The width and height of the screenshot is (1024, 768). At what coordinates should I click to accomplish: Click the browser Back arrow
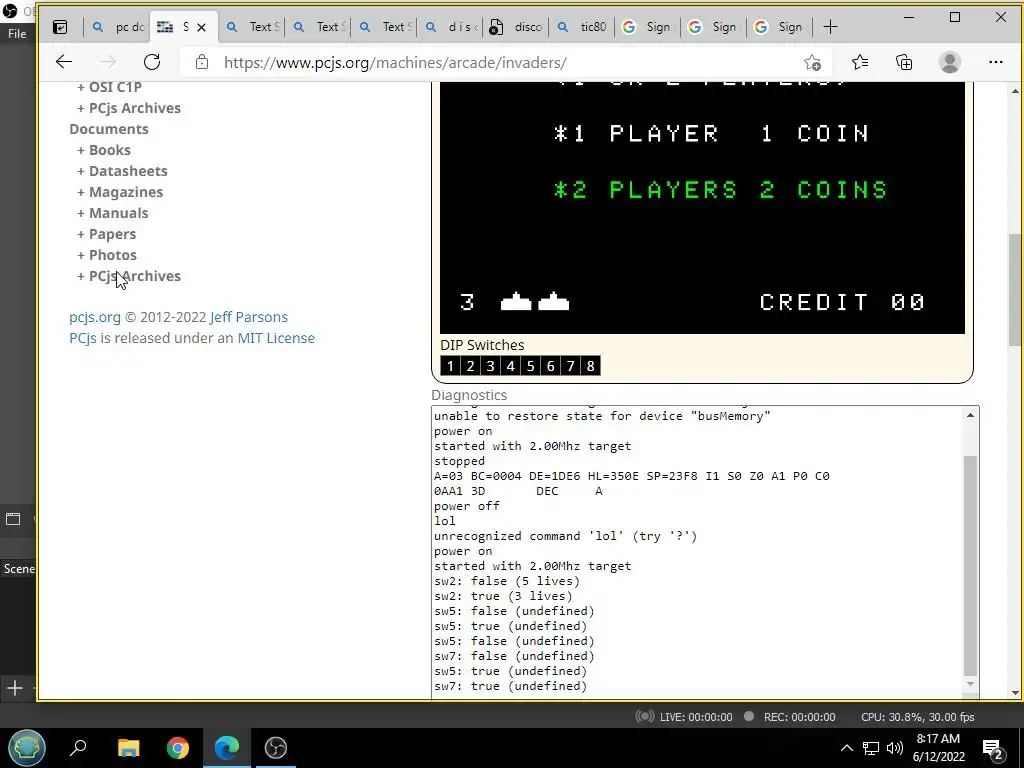coord(63,62)
